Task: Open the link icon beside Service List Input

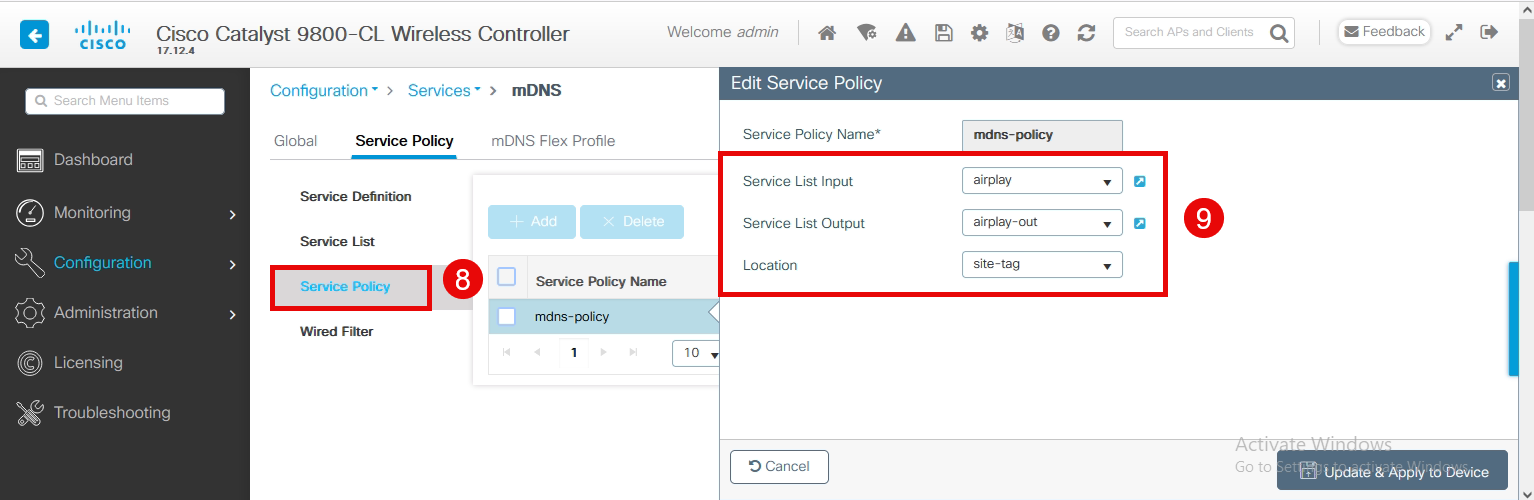Action: click(x=1139, y=182)
